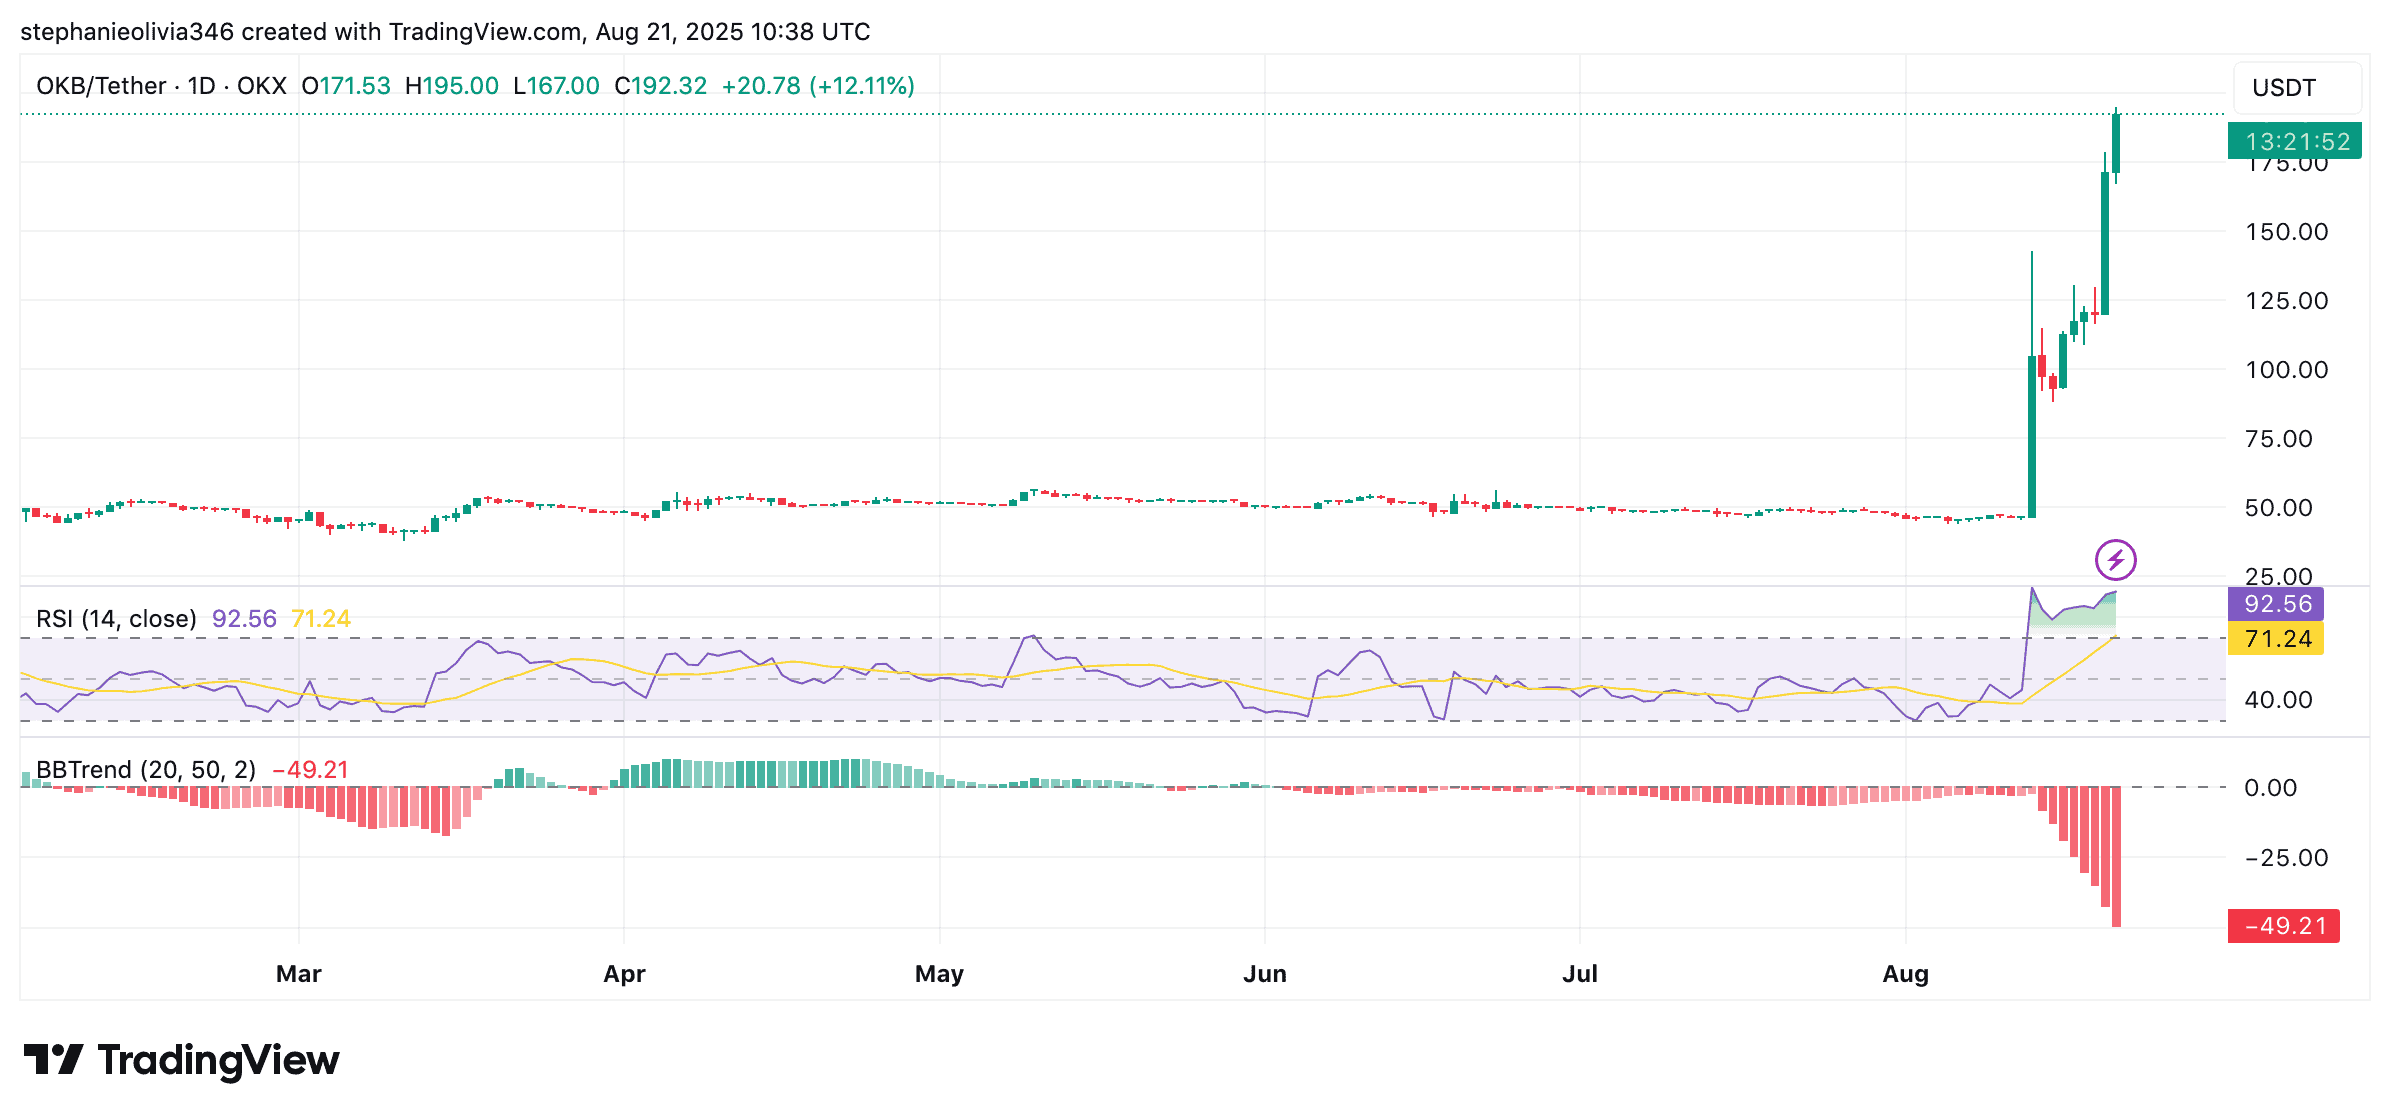Click the Jun label on time axis
The image size is (2390, 1120).
point(1264,974)
